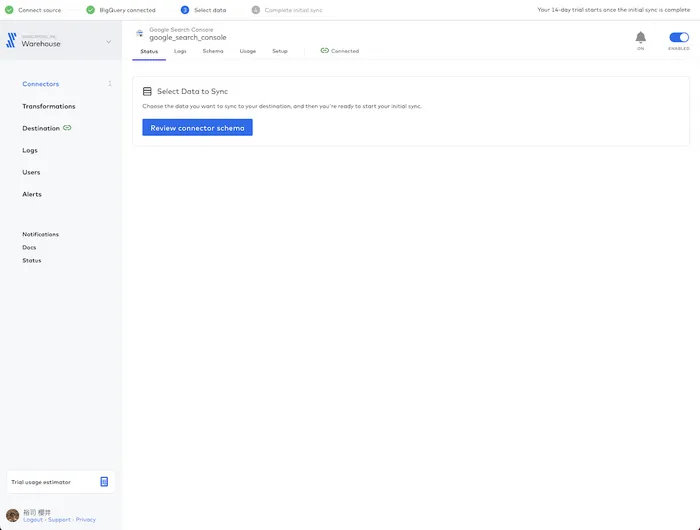The height and width of the screenshot is (530, 700).
Task: Open the Status link in sidebar footer group
Action: (x=32, y=260)
